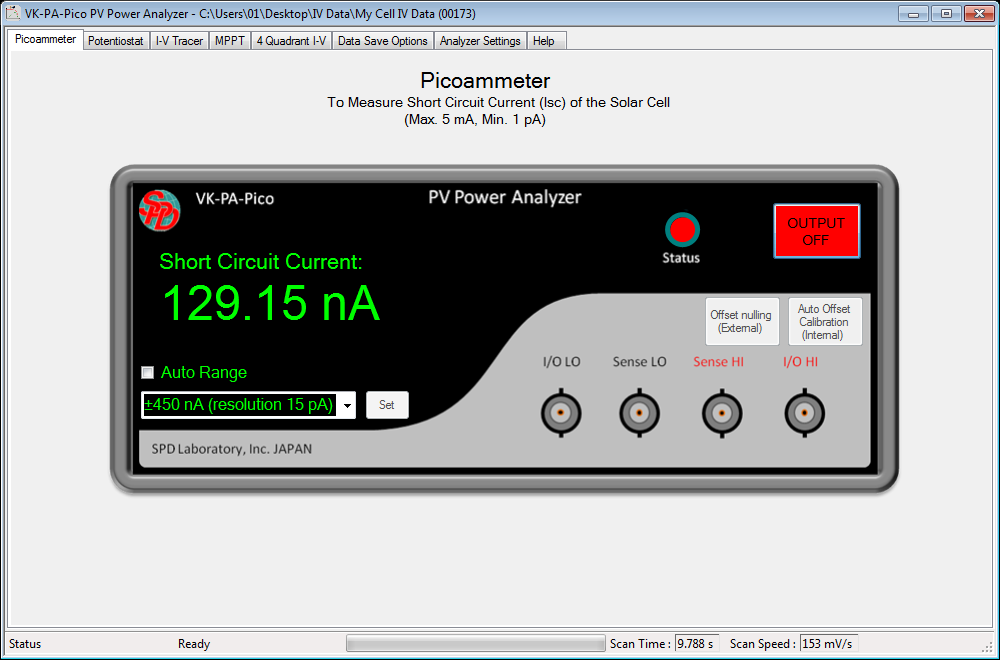Screen dimensions: 1000x660
Task: Click the progress bar in status bar
Action: tap(475, 643)
